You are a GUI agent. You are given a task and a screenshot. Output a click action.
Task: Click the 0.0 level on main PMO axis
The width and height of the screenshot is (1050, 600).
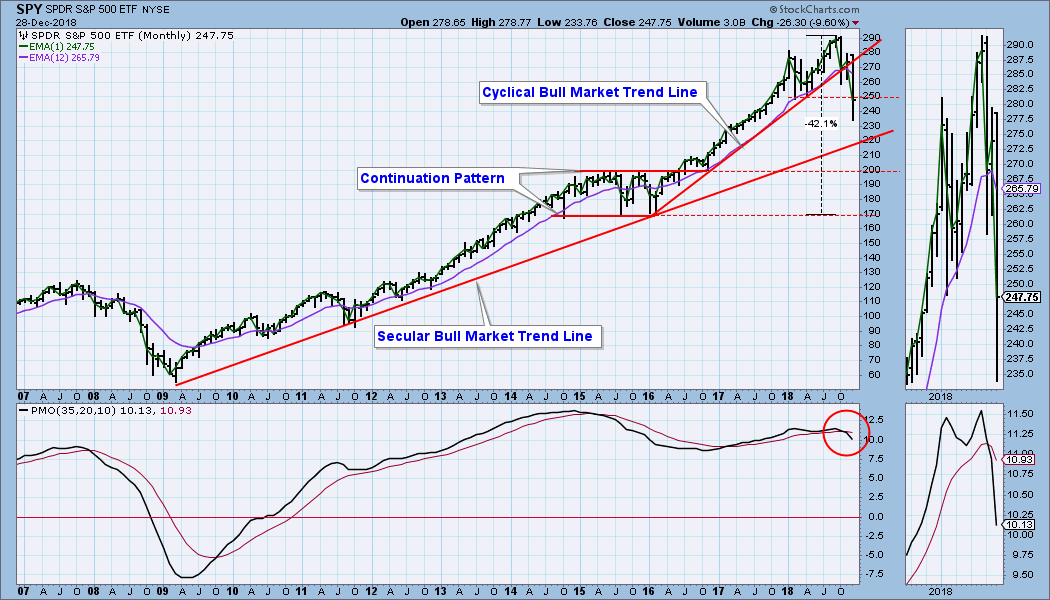(875, 516)
